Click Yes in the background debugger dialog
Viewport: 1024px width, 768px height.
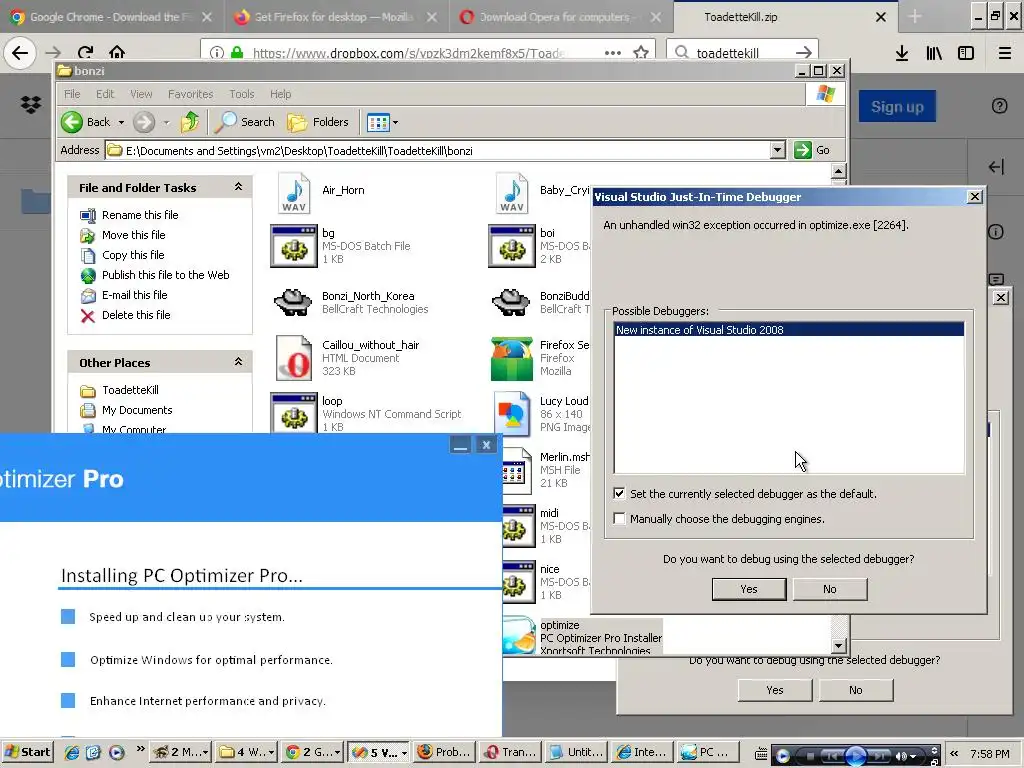pos(775,690)
